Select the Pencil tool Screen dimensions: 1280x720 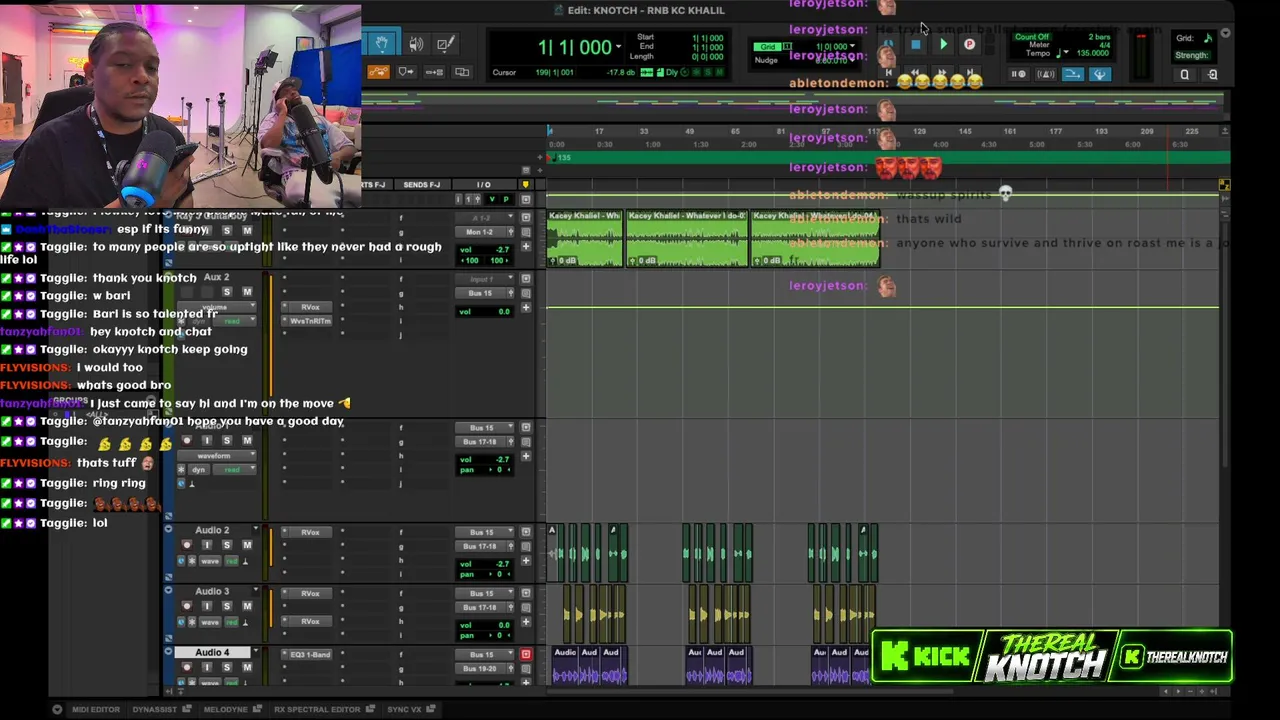[446, 44]
